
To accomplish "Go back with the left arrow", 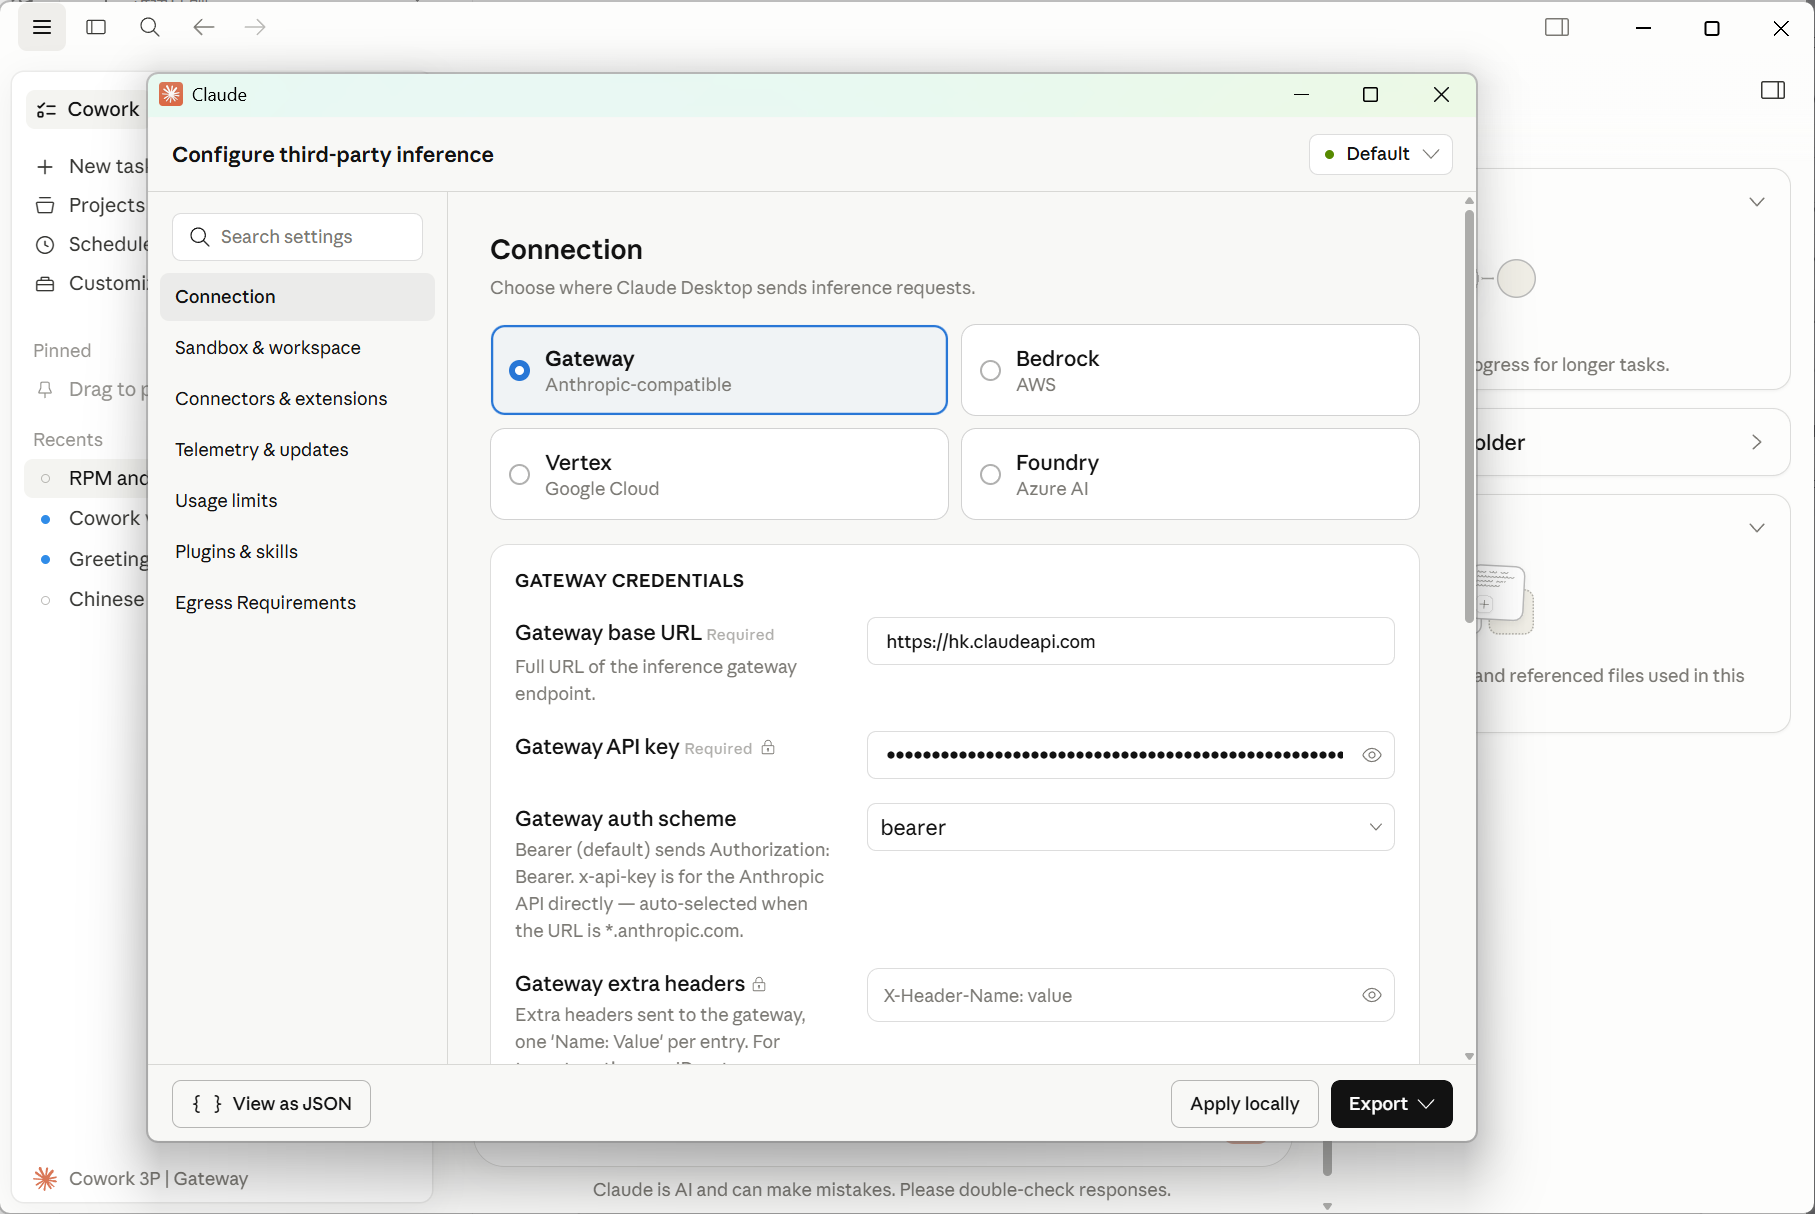I will (204, 27).
